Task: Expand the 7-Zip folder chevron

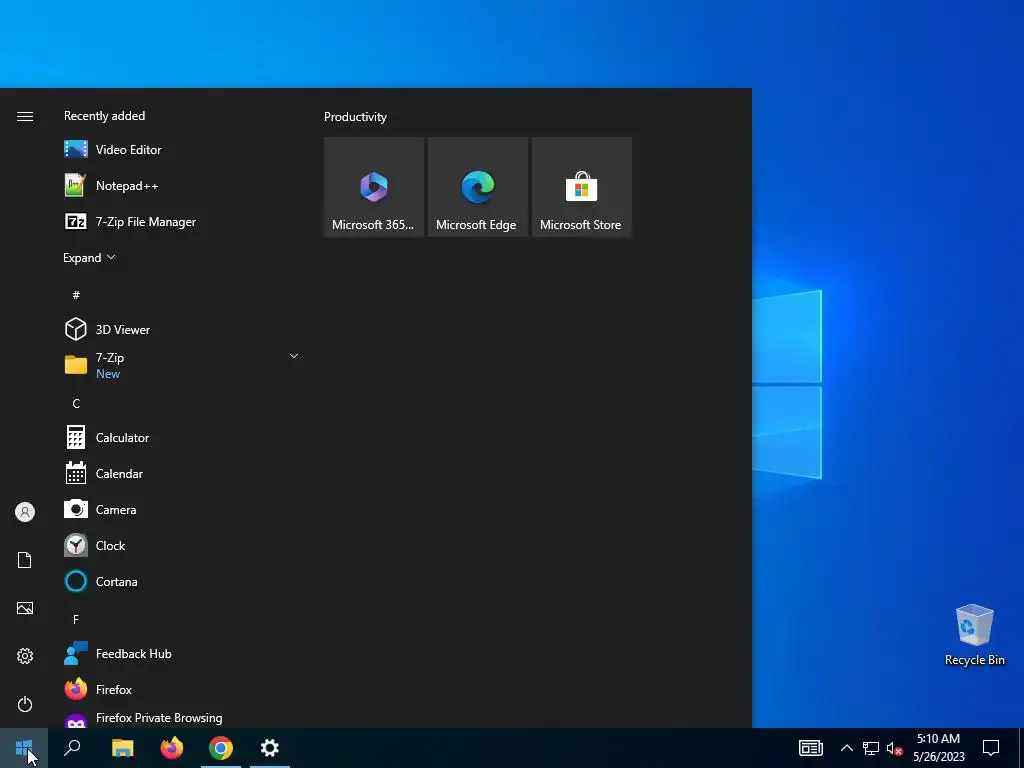Action: point(294,357)
